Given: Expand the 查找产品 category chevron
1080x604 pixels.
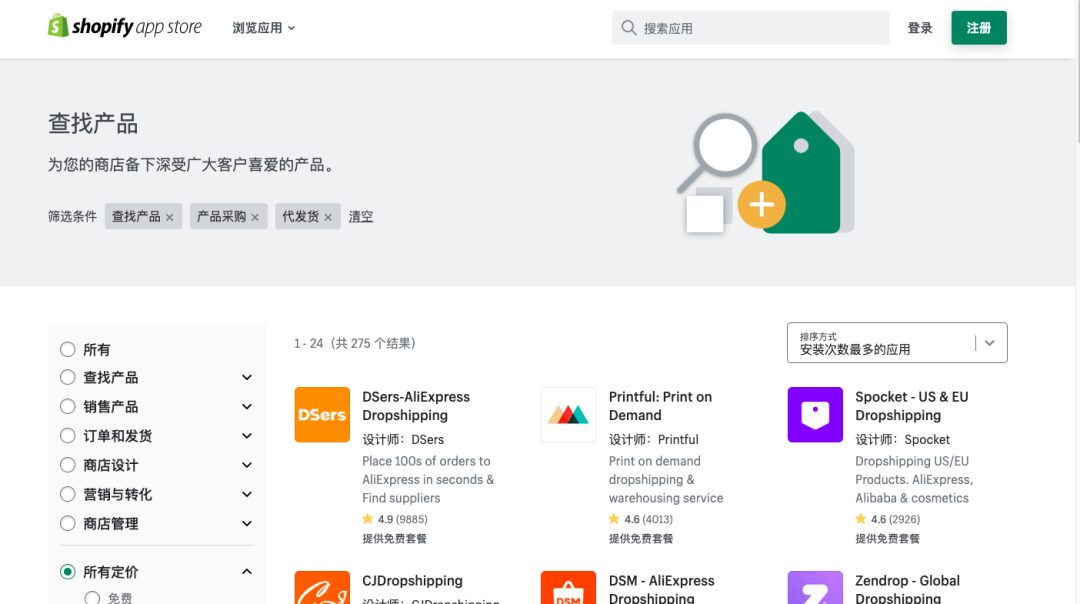Looking at the screenshot, I should pos(247,377).
